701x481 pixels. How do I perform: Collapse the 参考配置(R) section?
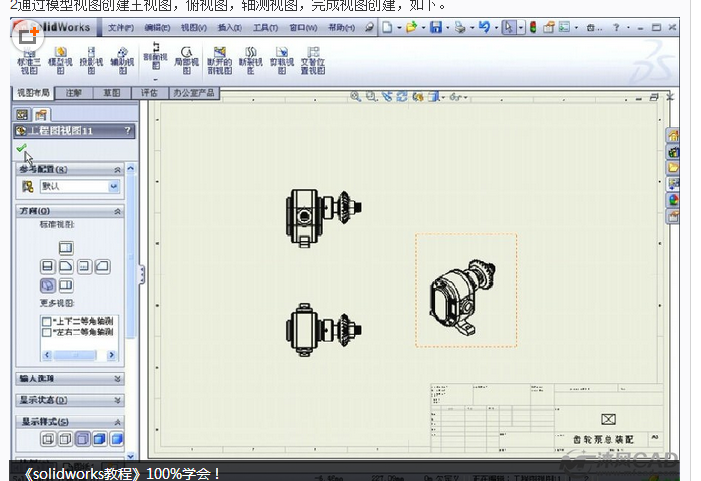[117, 169]
